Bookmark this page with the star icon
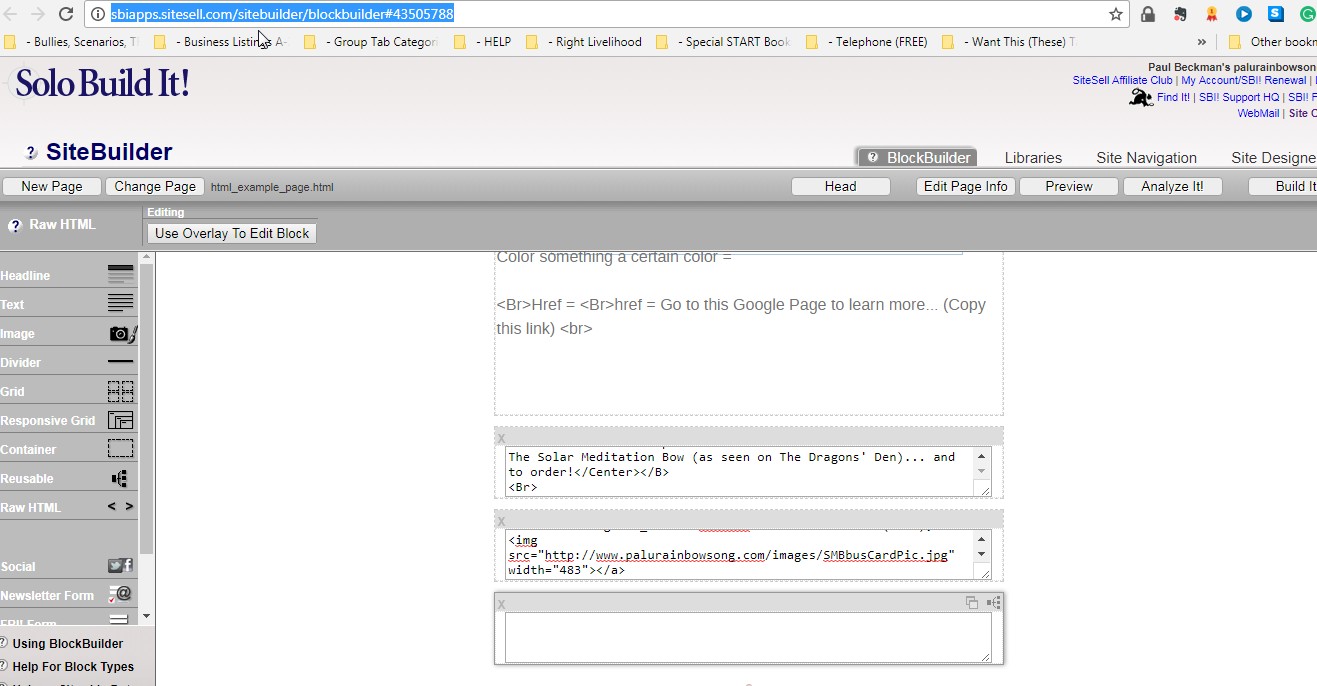Image resolution: width=1317 pixels, height=686 pixels. pos(1115,14)
